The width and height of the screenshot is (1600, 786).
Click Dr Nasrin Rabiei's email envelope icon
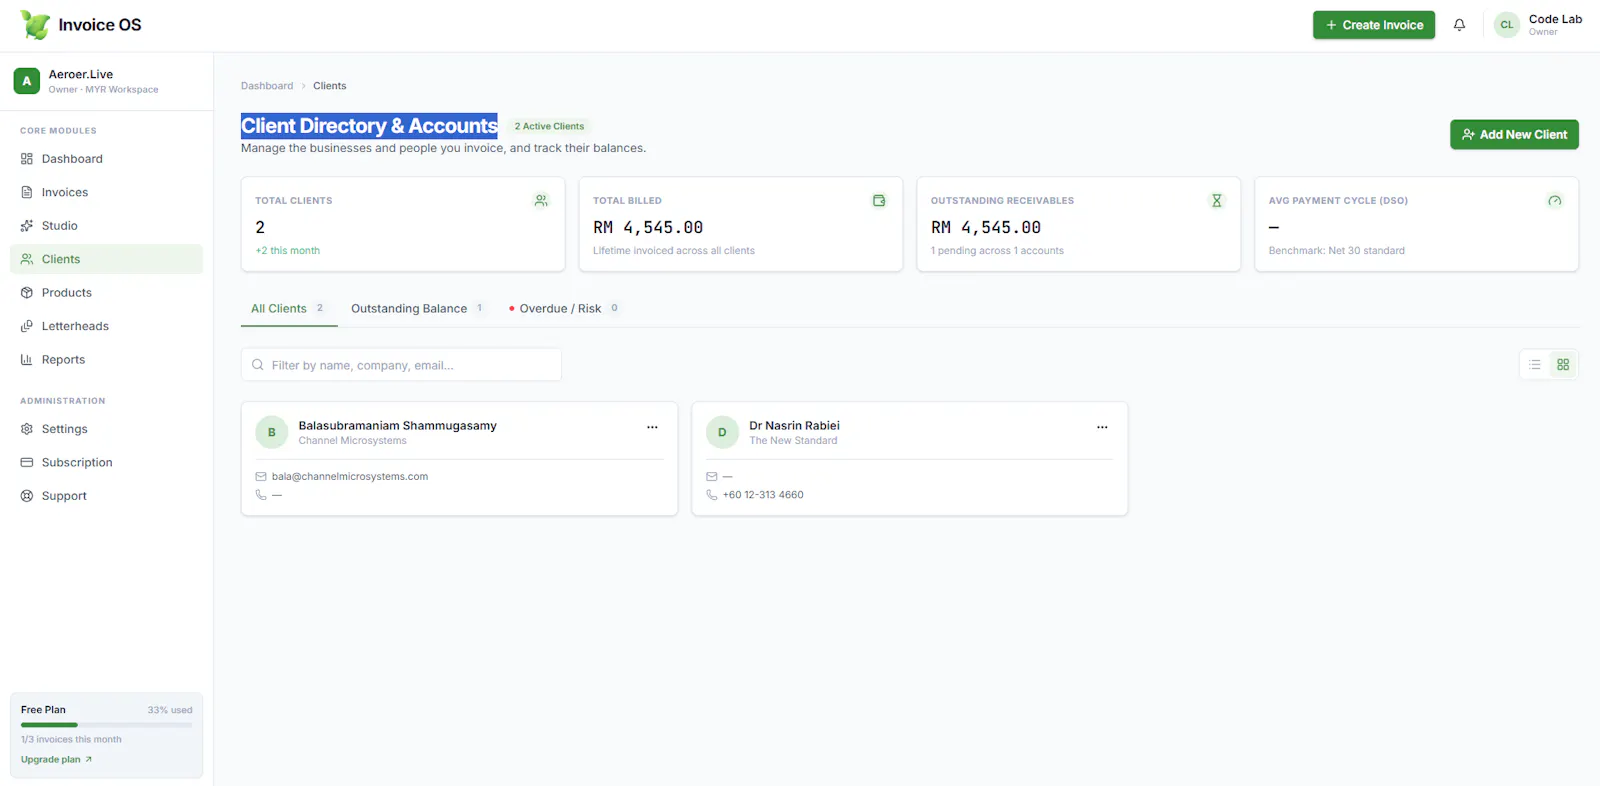[712, 477]
